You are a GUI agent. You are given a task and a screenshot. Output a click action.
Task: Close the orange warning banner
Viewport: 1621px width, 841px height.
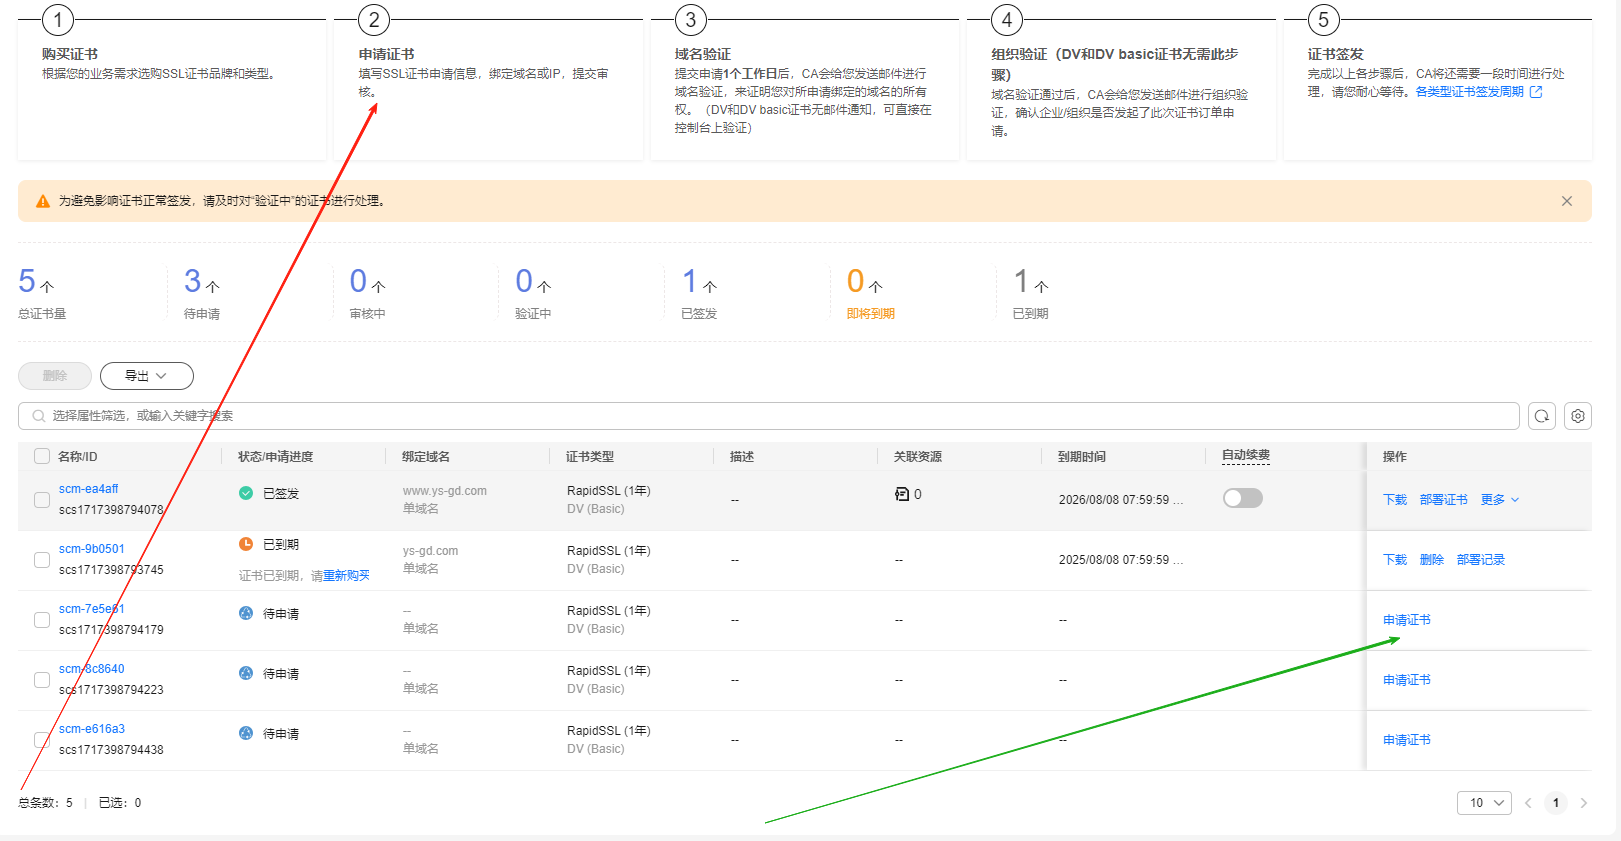point(1566,201)
